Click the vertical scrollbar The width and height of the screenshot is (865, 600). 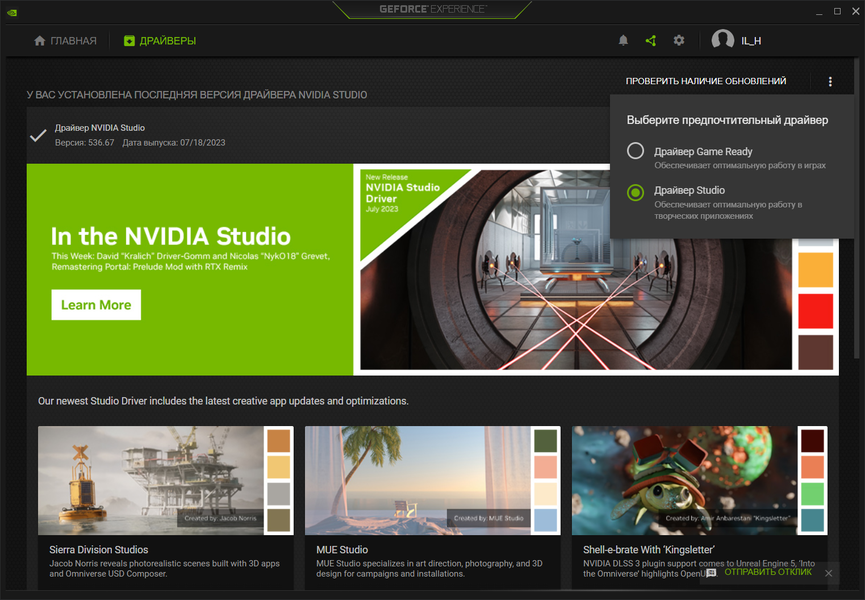click(857, 210)
